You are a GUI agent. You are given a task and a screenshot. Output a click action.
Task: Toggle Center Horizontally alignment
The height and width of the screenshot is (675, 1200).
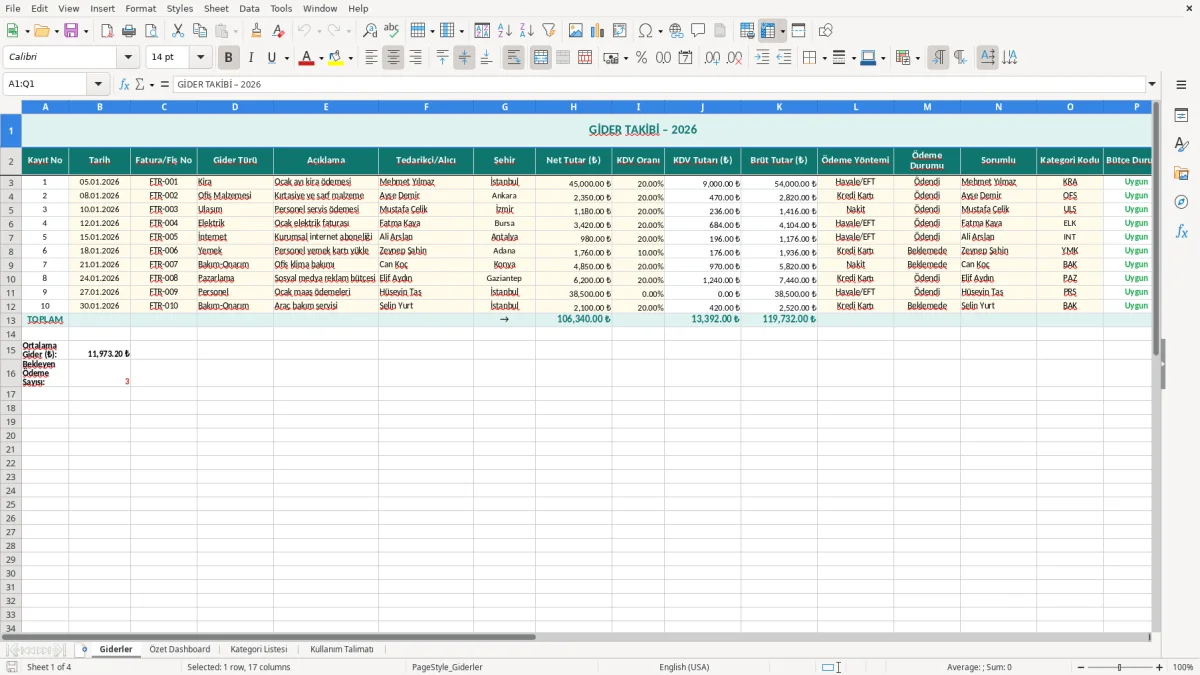pyautogui.click(x=393, y=58)
